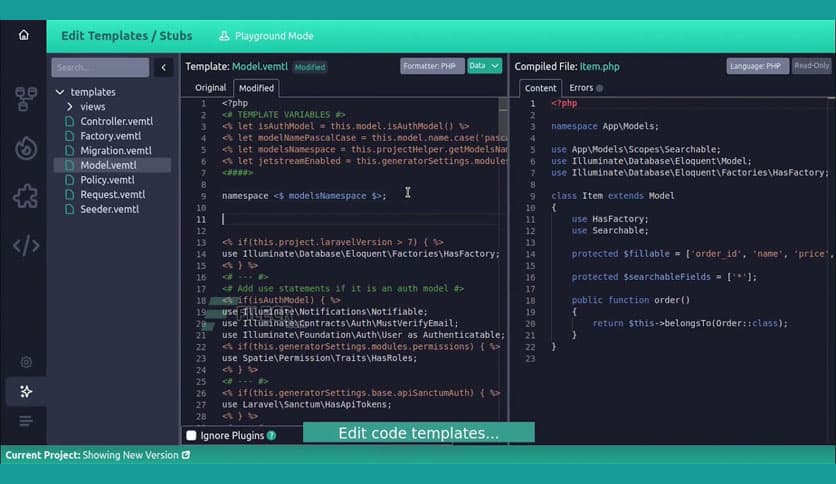Switch to the Original tab

tap(211, 87)
